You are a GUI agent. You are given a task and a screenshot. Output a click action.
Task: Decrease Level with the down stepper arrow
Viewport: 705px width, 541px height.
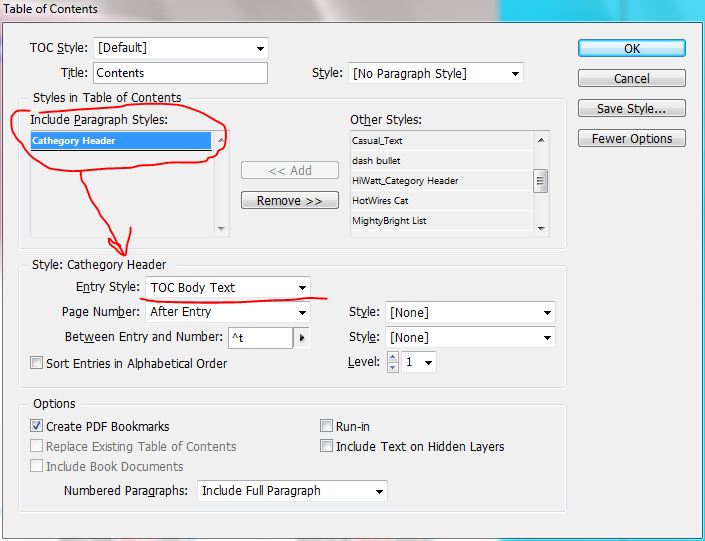[x=393, y=367]
